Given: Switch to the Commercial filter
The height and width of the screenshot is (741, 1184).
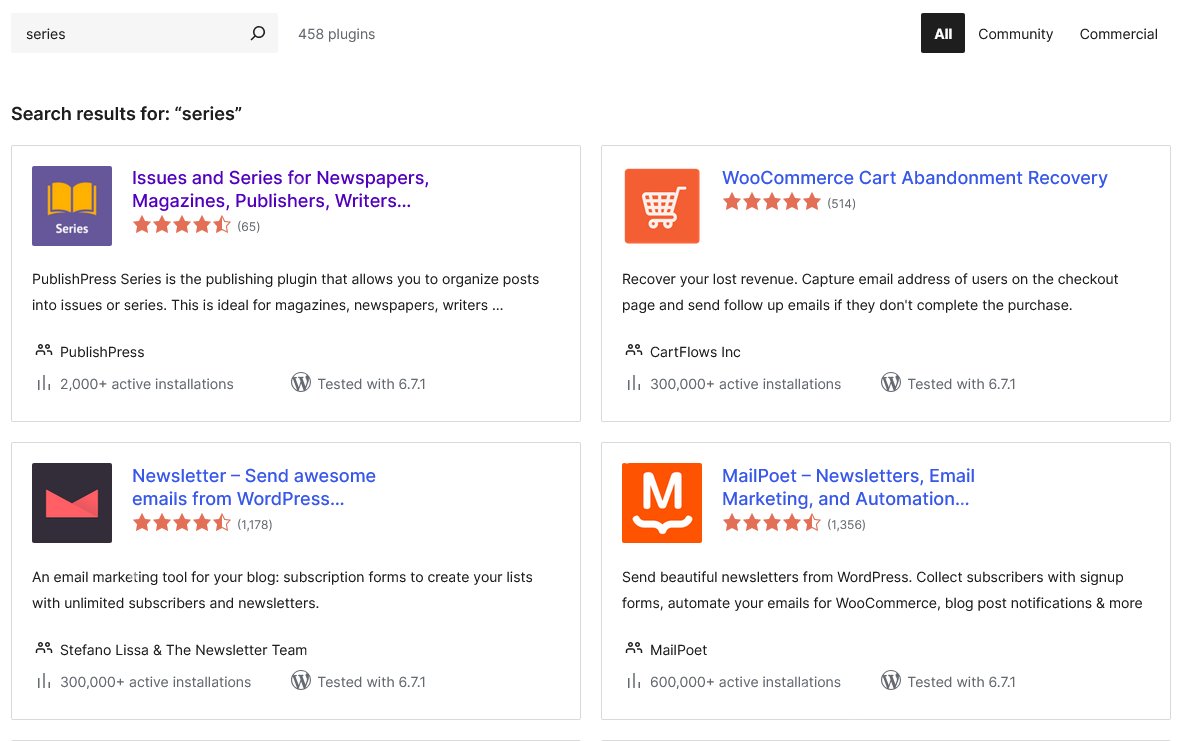Looking at the screenshot, I should [1118, 34].
